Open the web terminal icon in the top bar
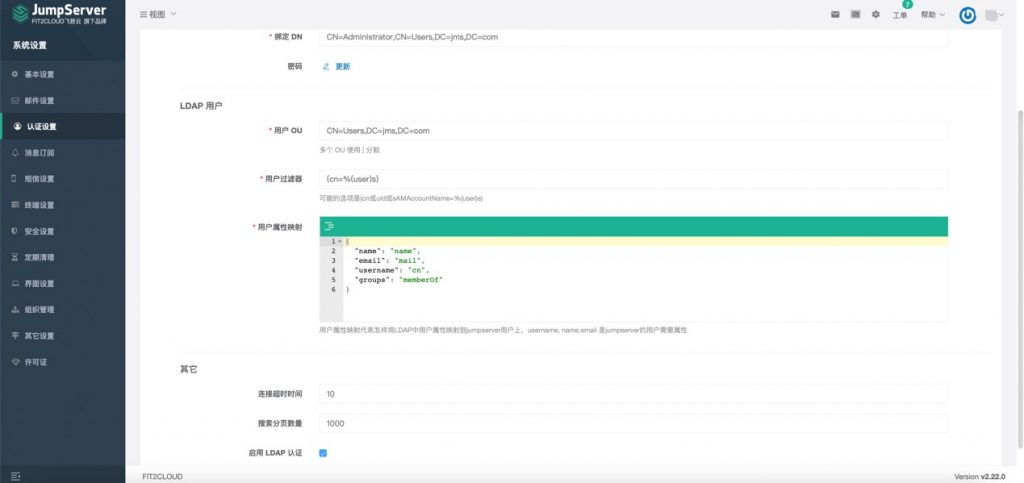The image size is (1024, 483). pos(855,14)
